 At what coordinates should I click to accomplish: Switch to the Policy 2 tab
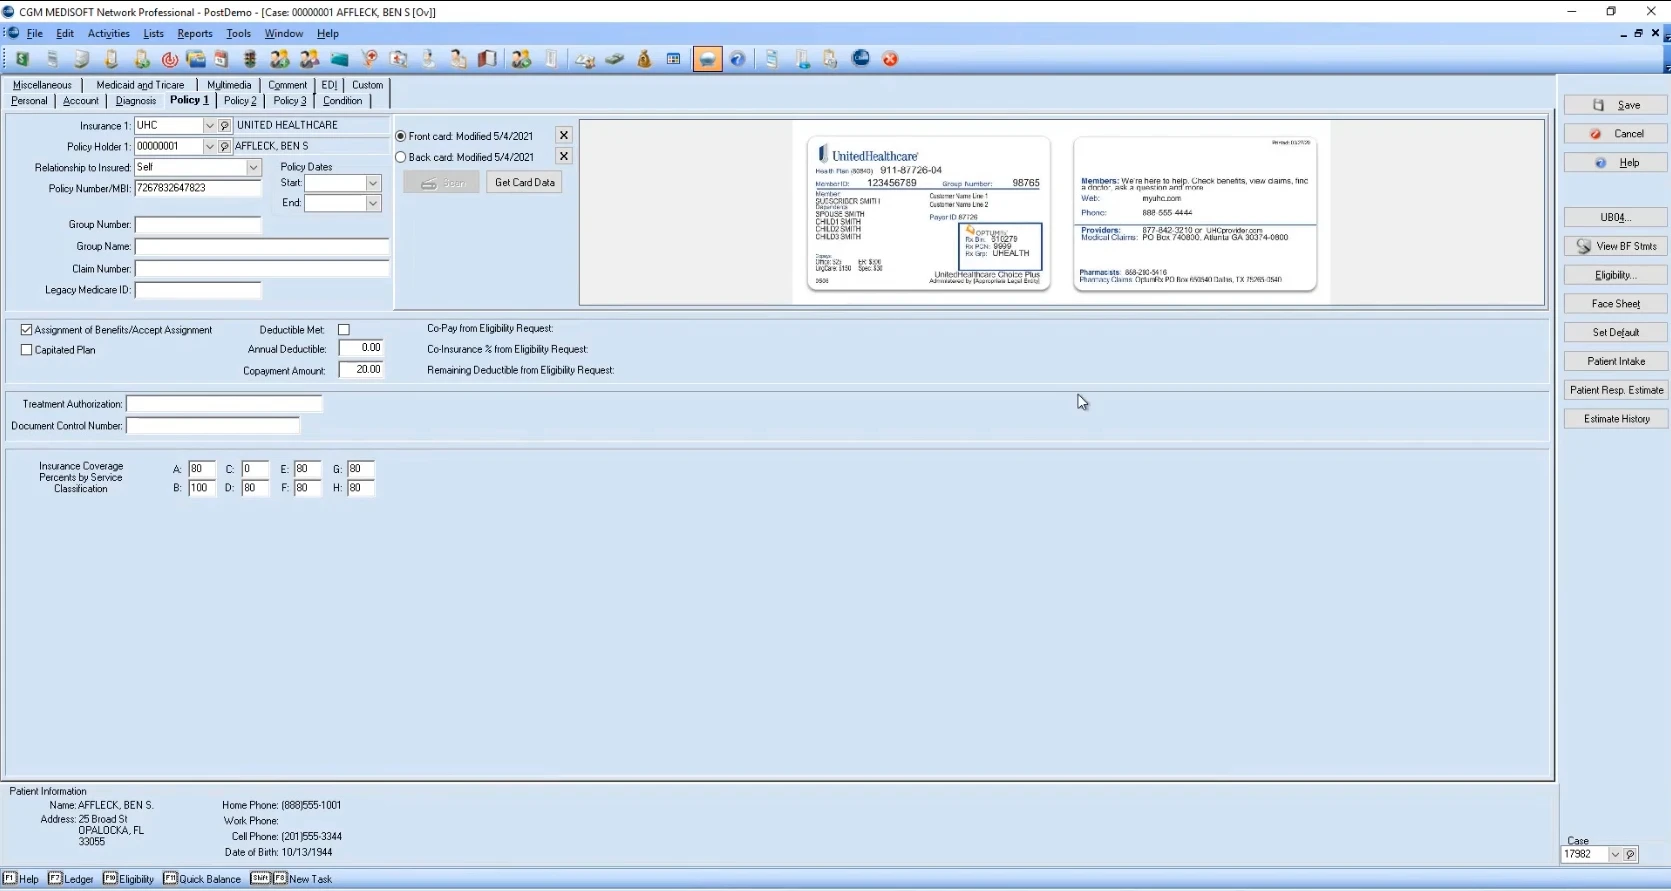pos(240,101)
